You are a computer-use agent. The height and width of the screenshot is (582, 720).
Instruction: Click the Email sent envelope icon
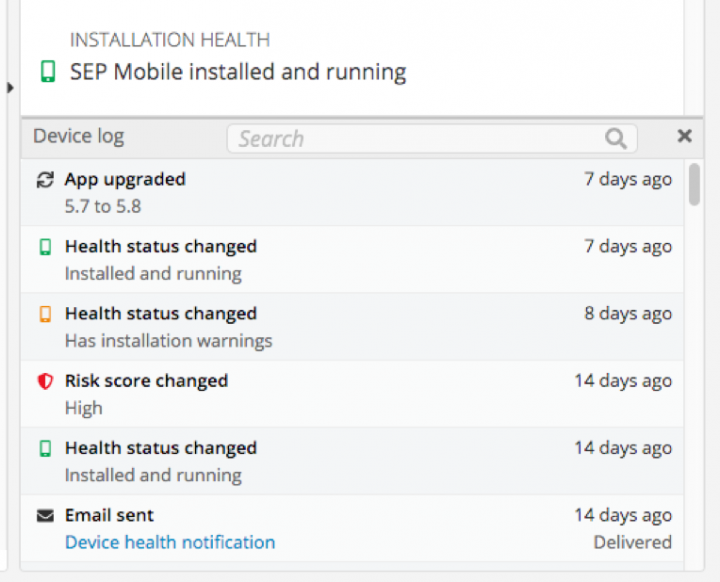[45, 516]
